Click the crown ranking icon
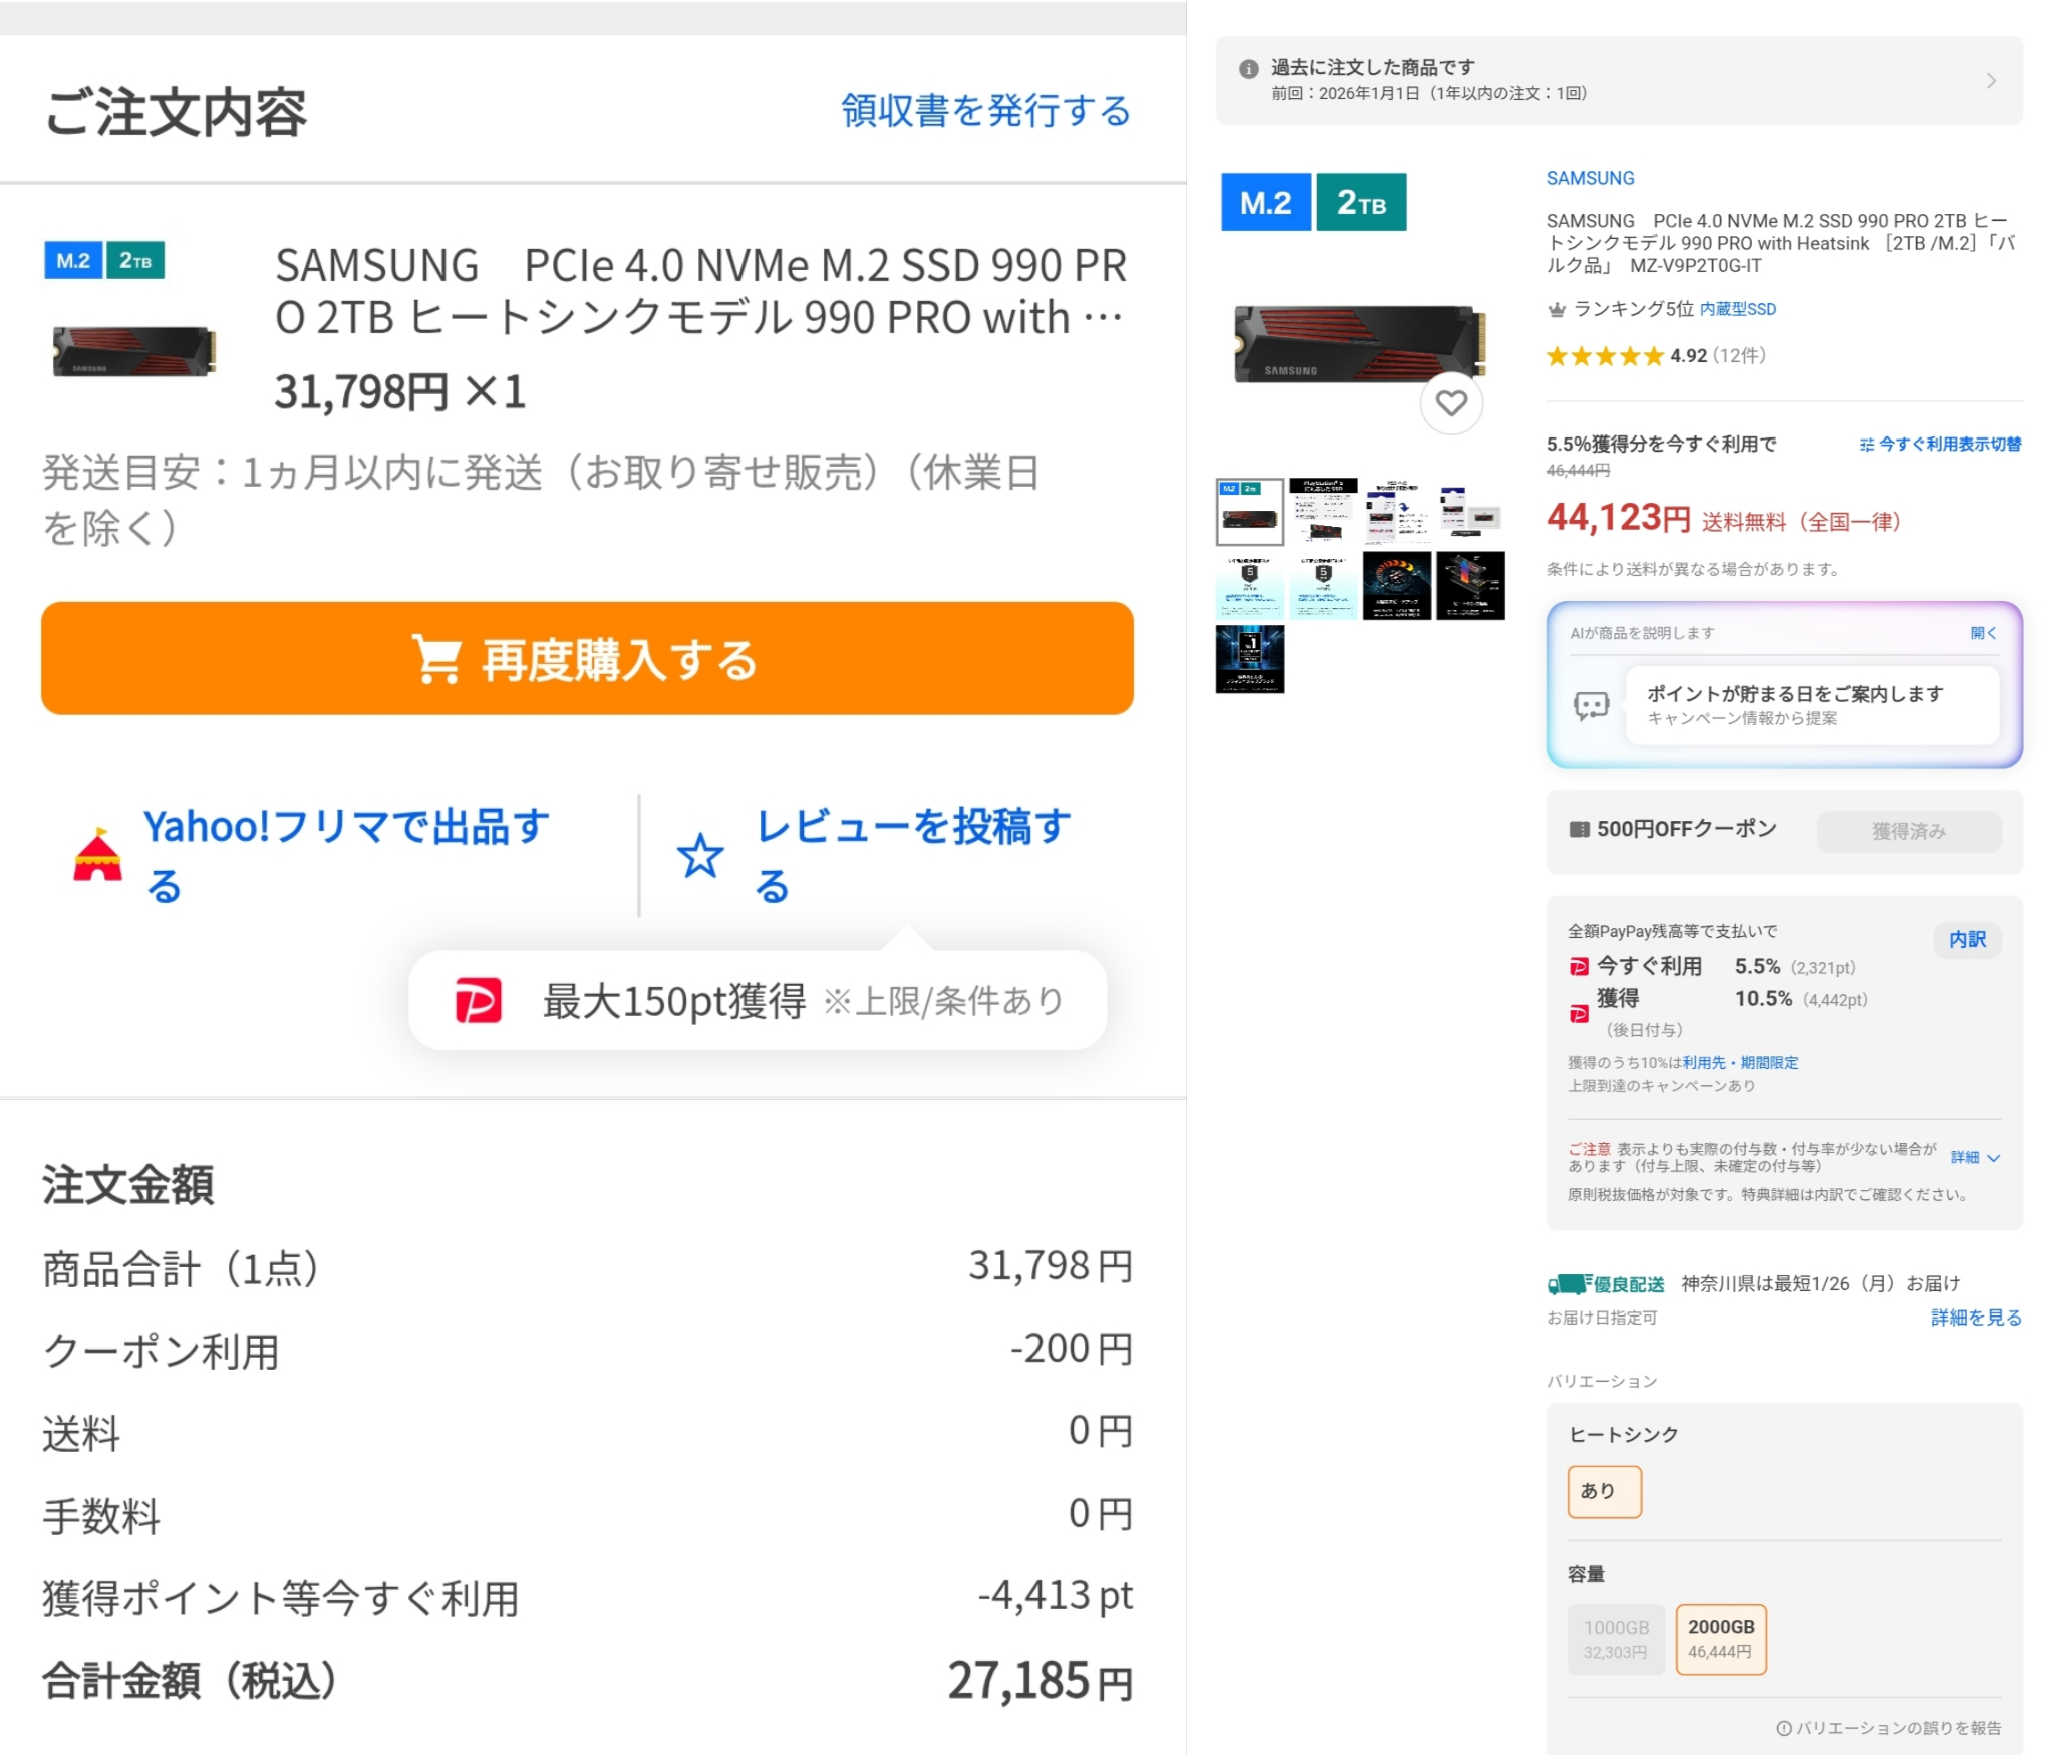 click(x=1556, y=310)
